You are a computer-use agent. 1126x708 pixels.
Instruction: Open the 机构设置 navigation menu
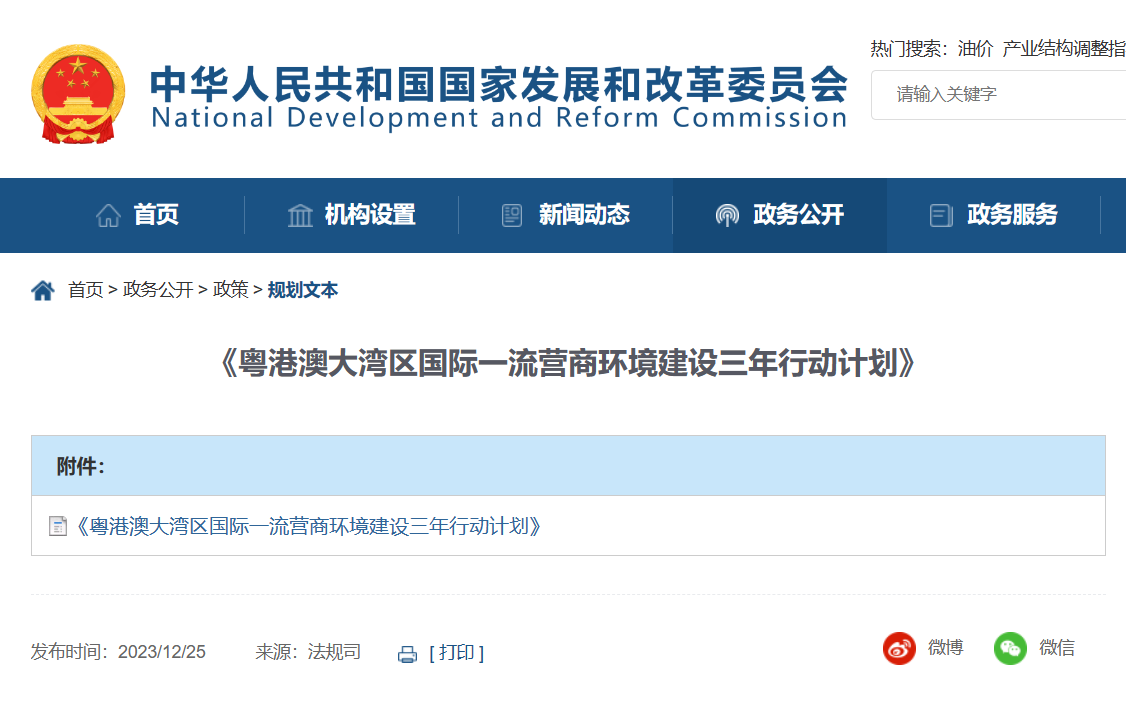click(x=369, y=215)
